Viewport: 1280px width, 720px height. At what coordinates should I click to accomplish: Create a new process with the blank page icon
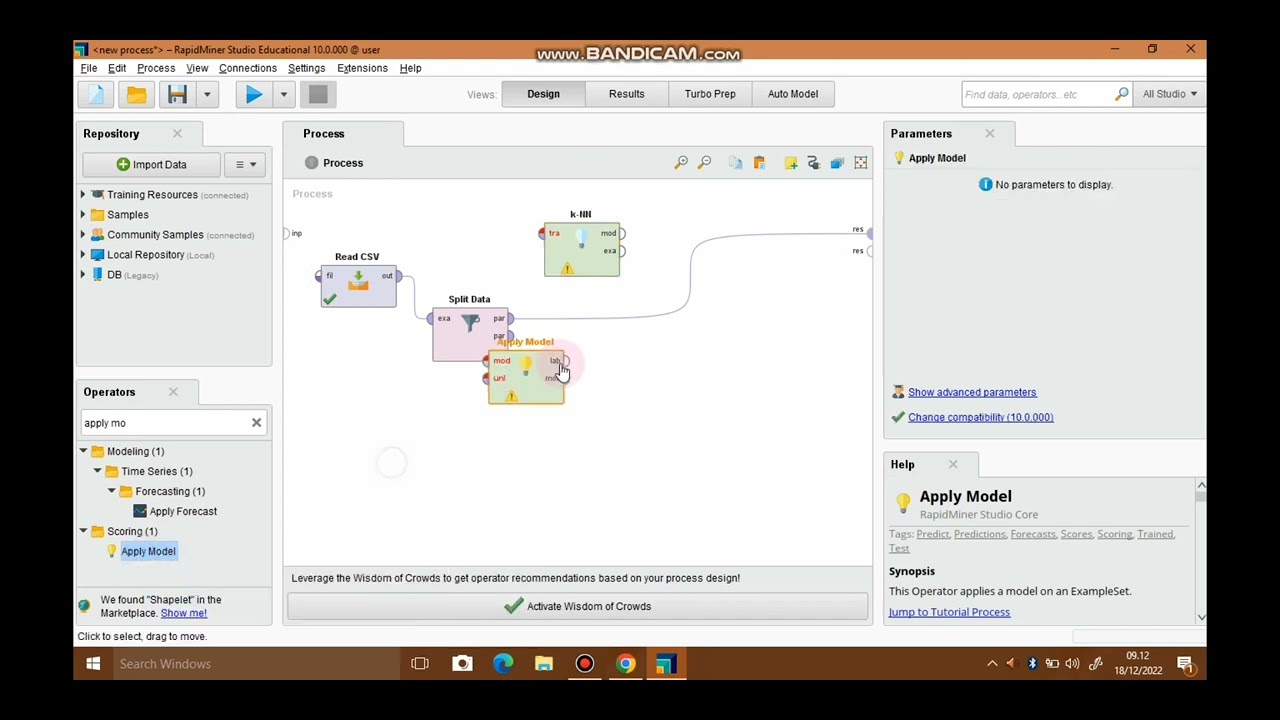(96, 94)
